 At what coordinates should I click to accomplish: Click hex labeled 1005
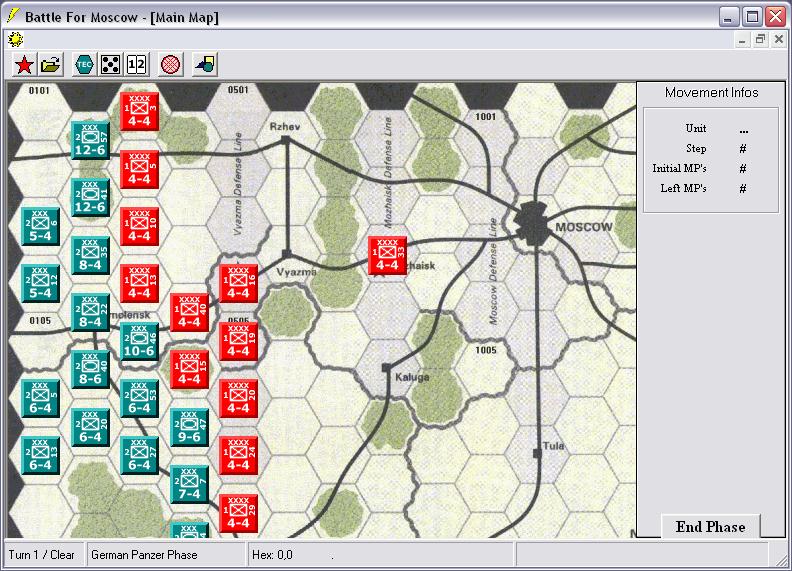tap(487, 369)
